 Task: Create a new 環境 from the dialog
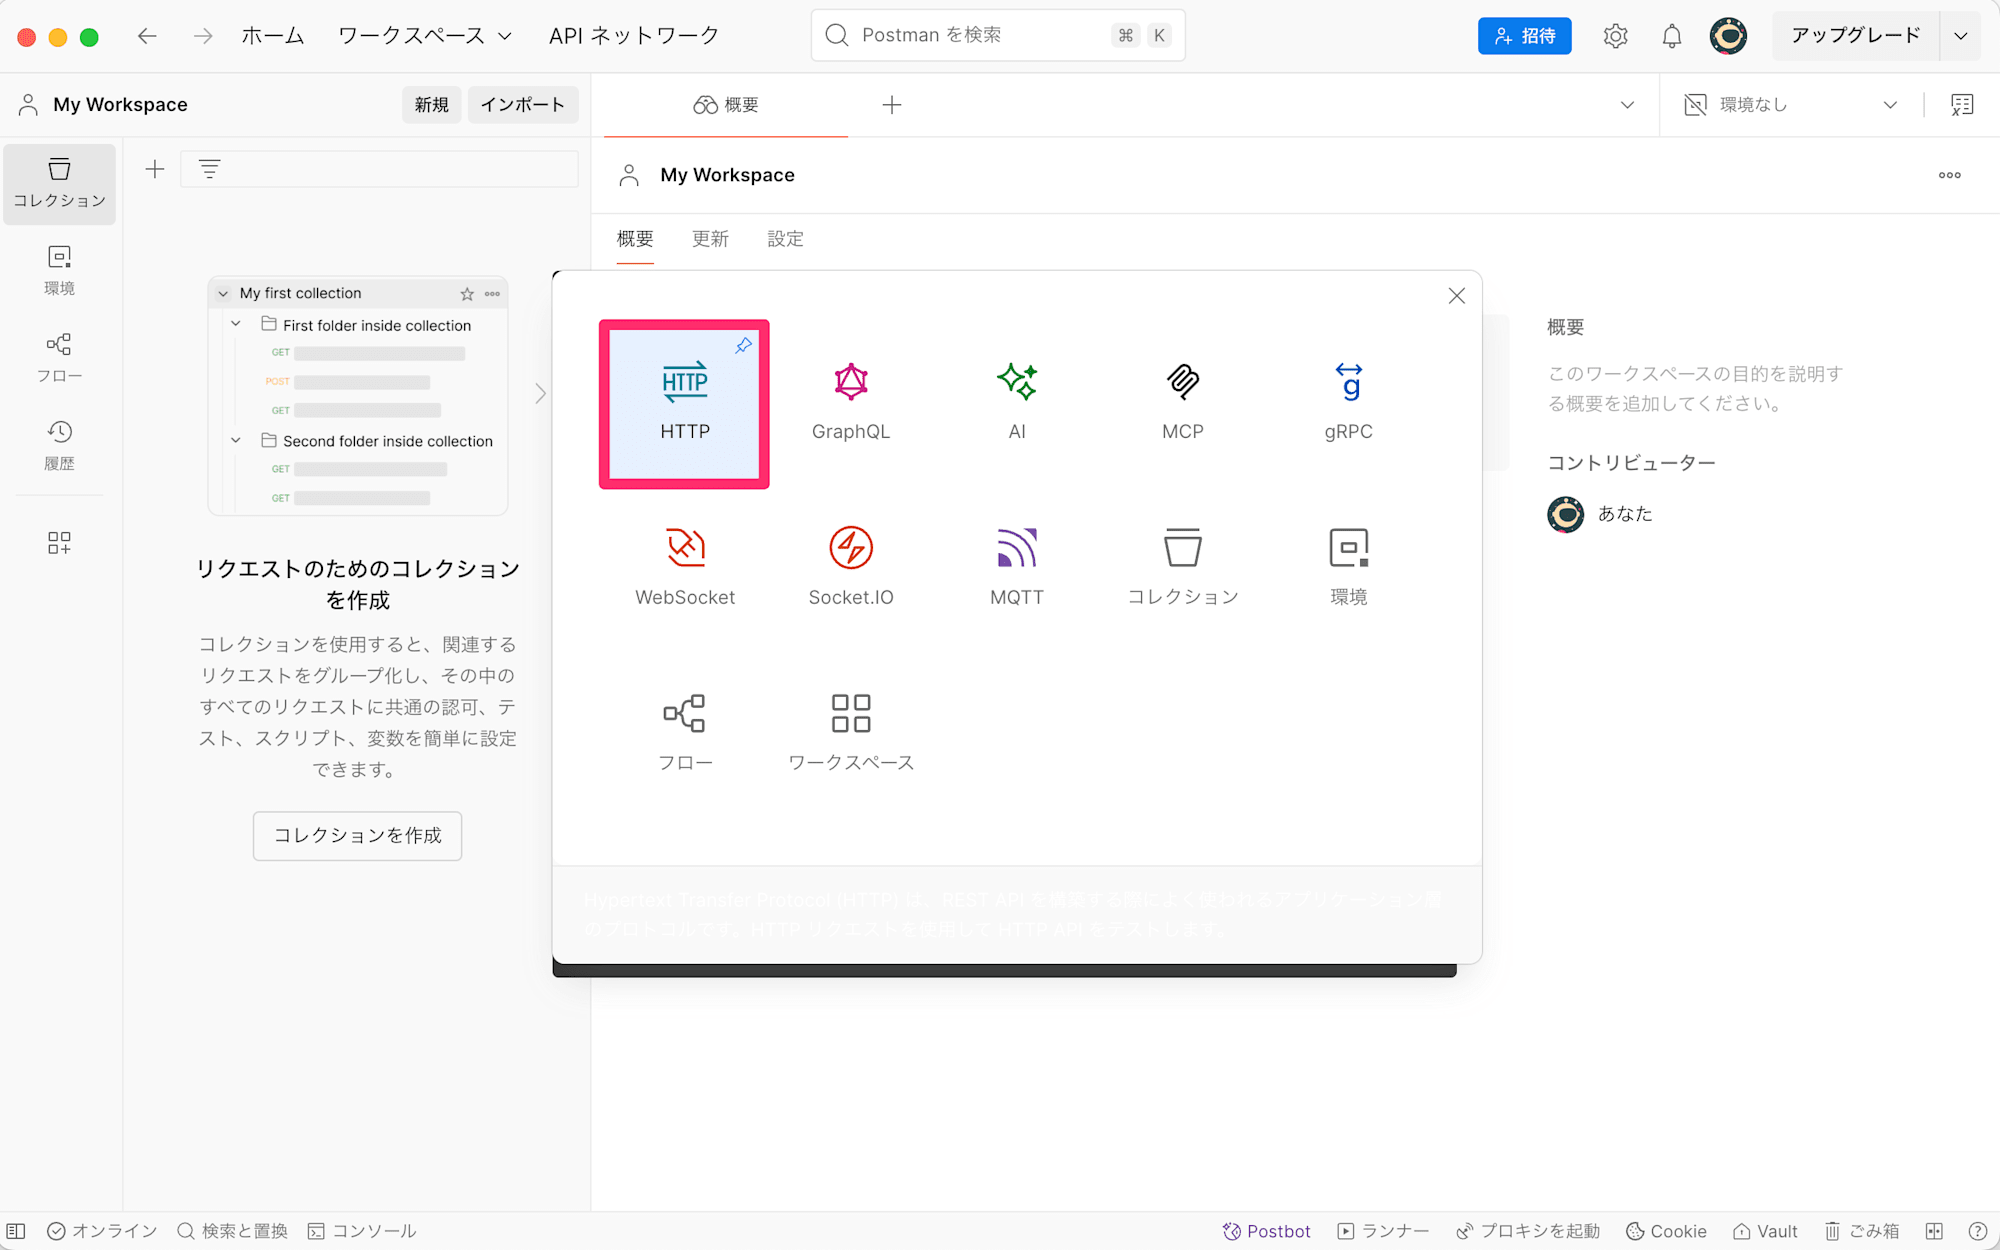[1348, 569]
